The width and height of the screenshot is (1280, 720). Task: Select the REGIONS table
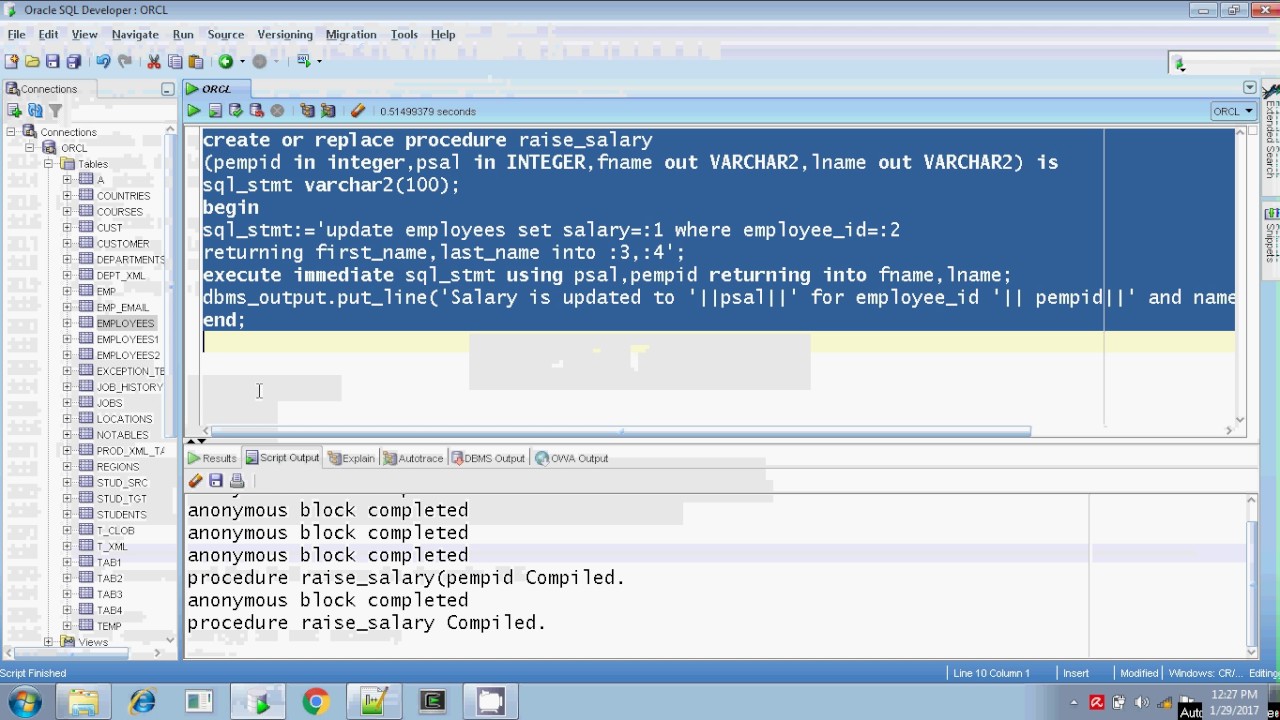point(118,467)
